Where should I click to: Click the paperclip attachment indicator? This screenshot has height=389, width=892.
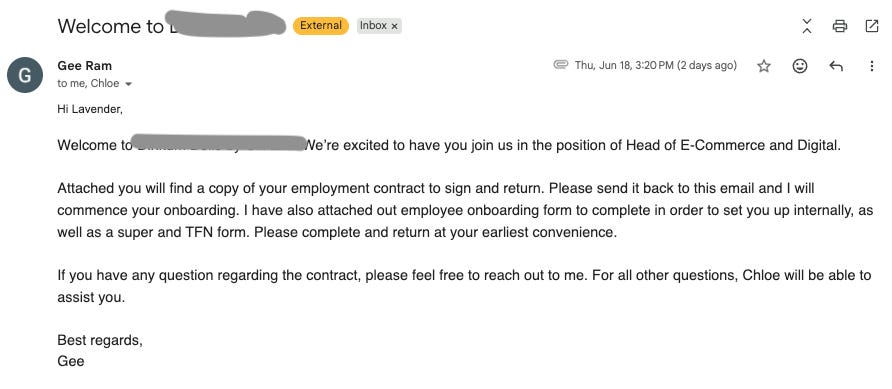tap(560, 64)
